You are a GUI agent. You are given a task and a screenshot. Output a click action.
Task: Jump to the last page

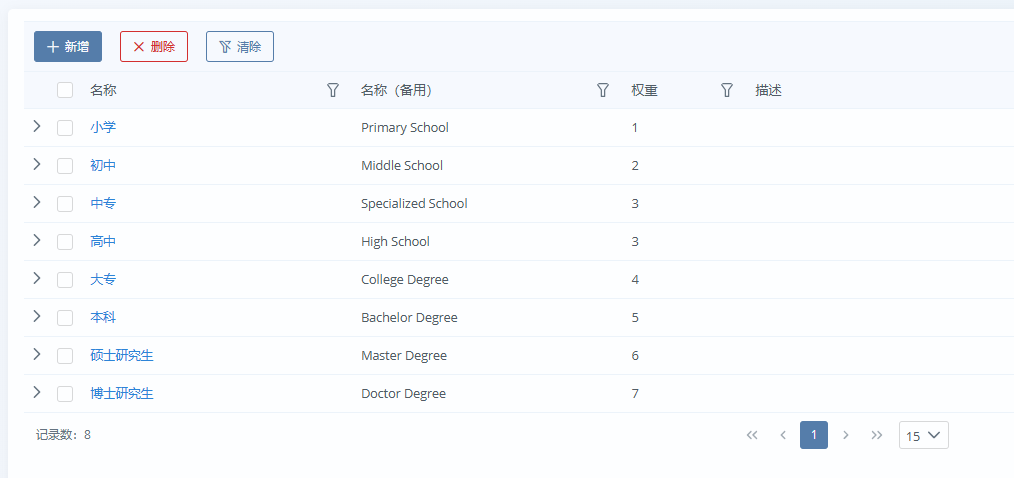(877, 435)
